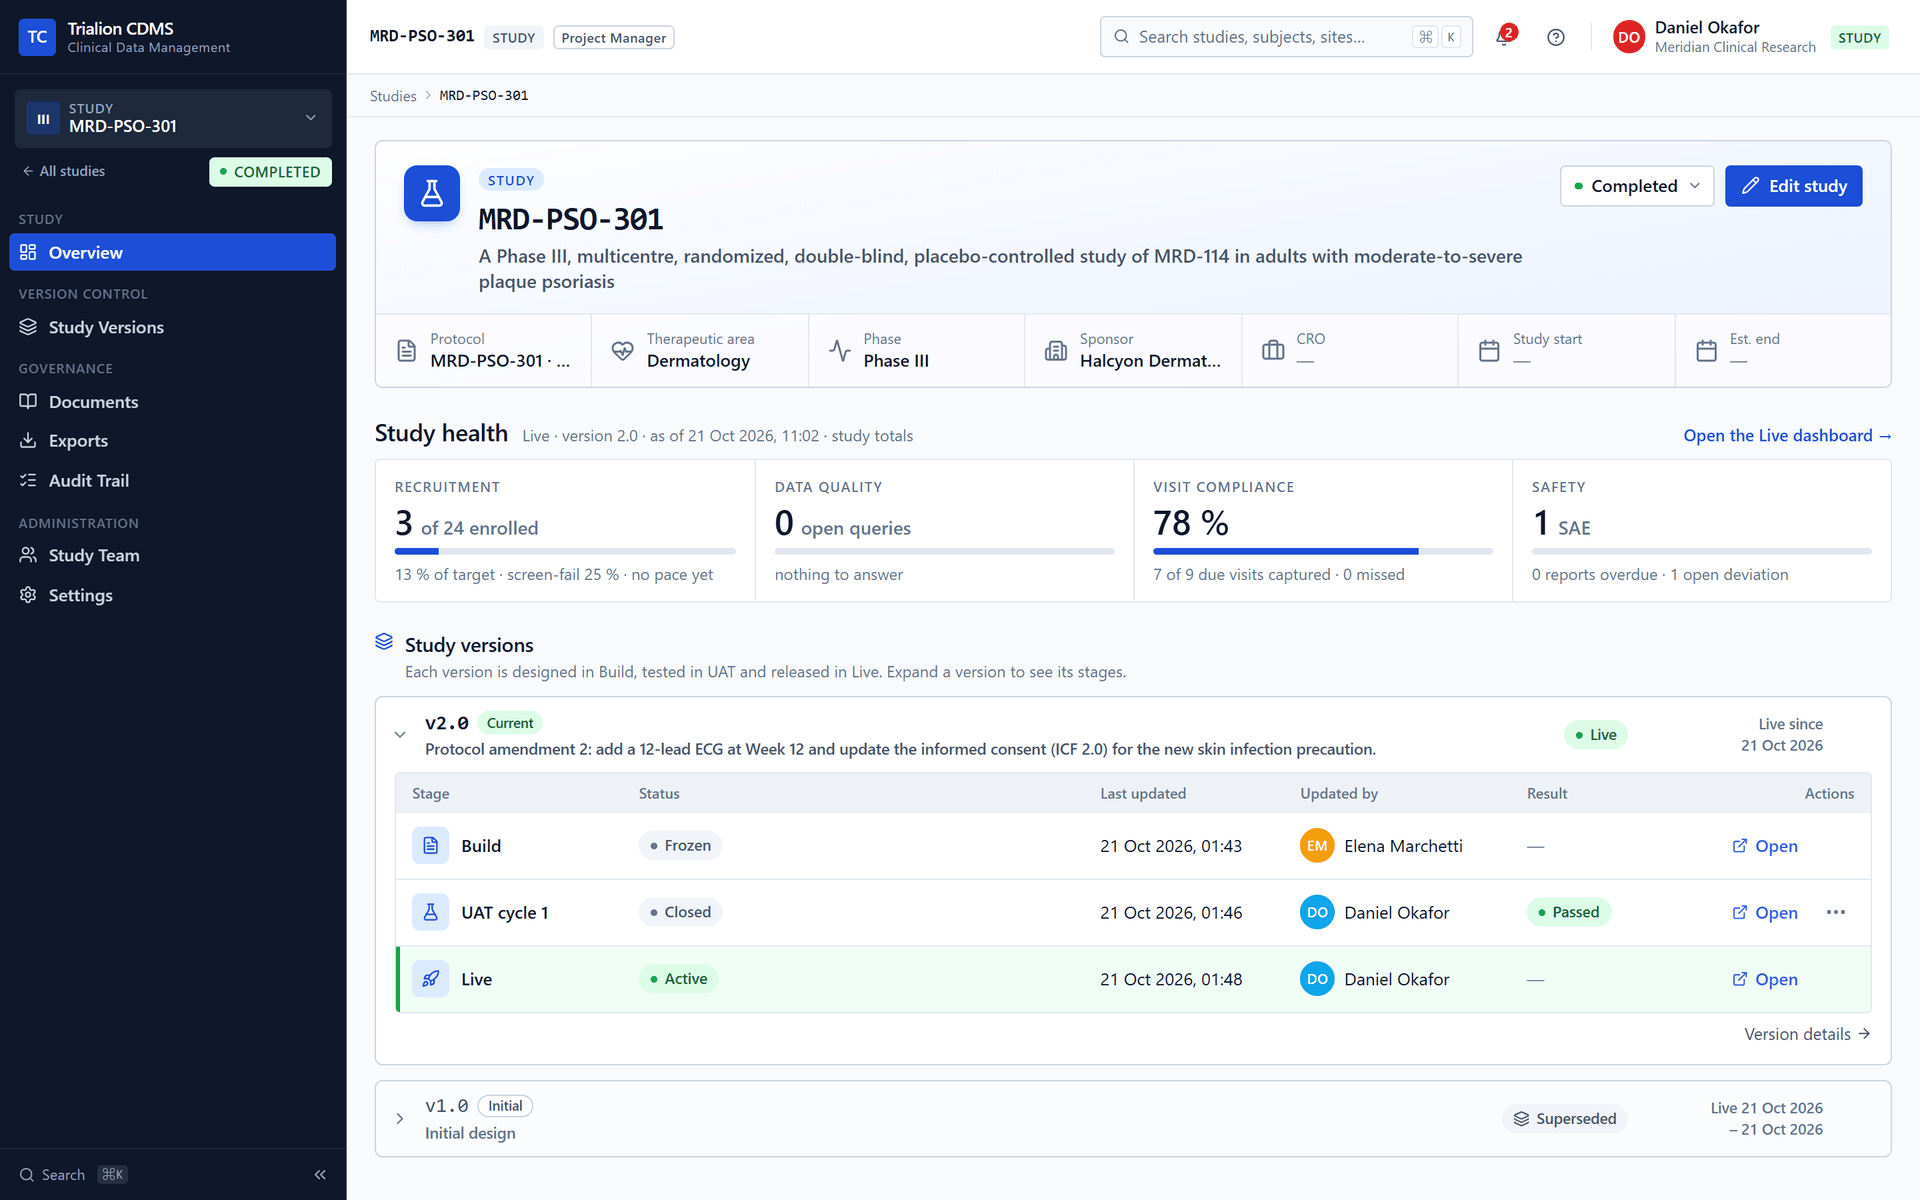Click the Live stage rocket icon
This screenshot has height=1200, width=1920.
pos(430,979)
